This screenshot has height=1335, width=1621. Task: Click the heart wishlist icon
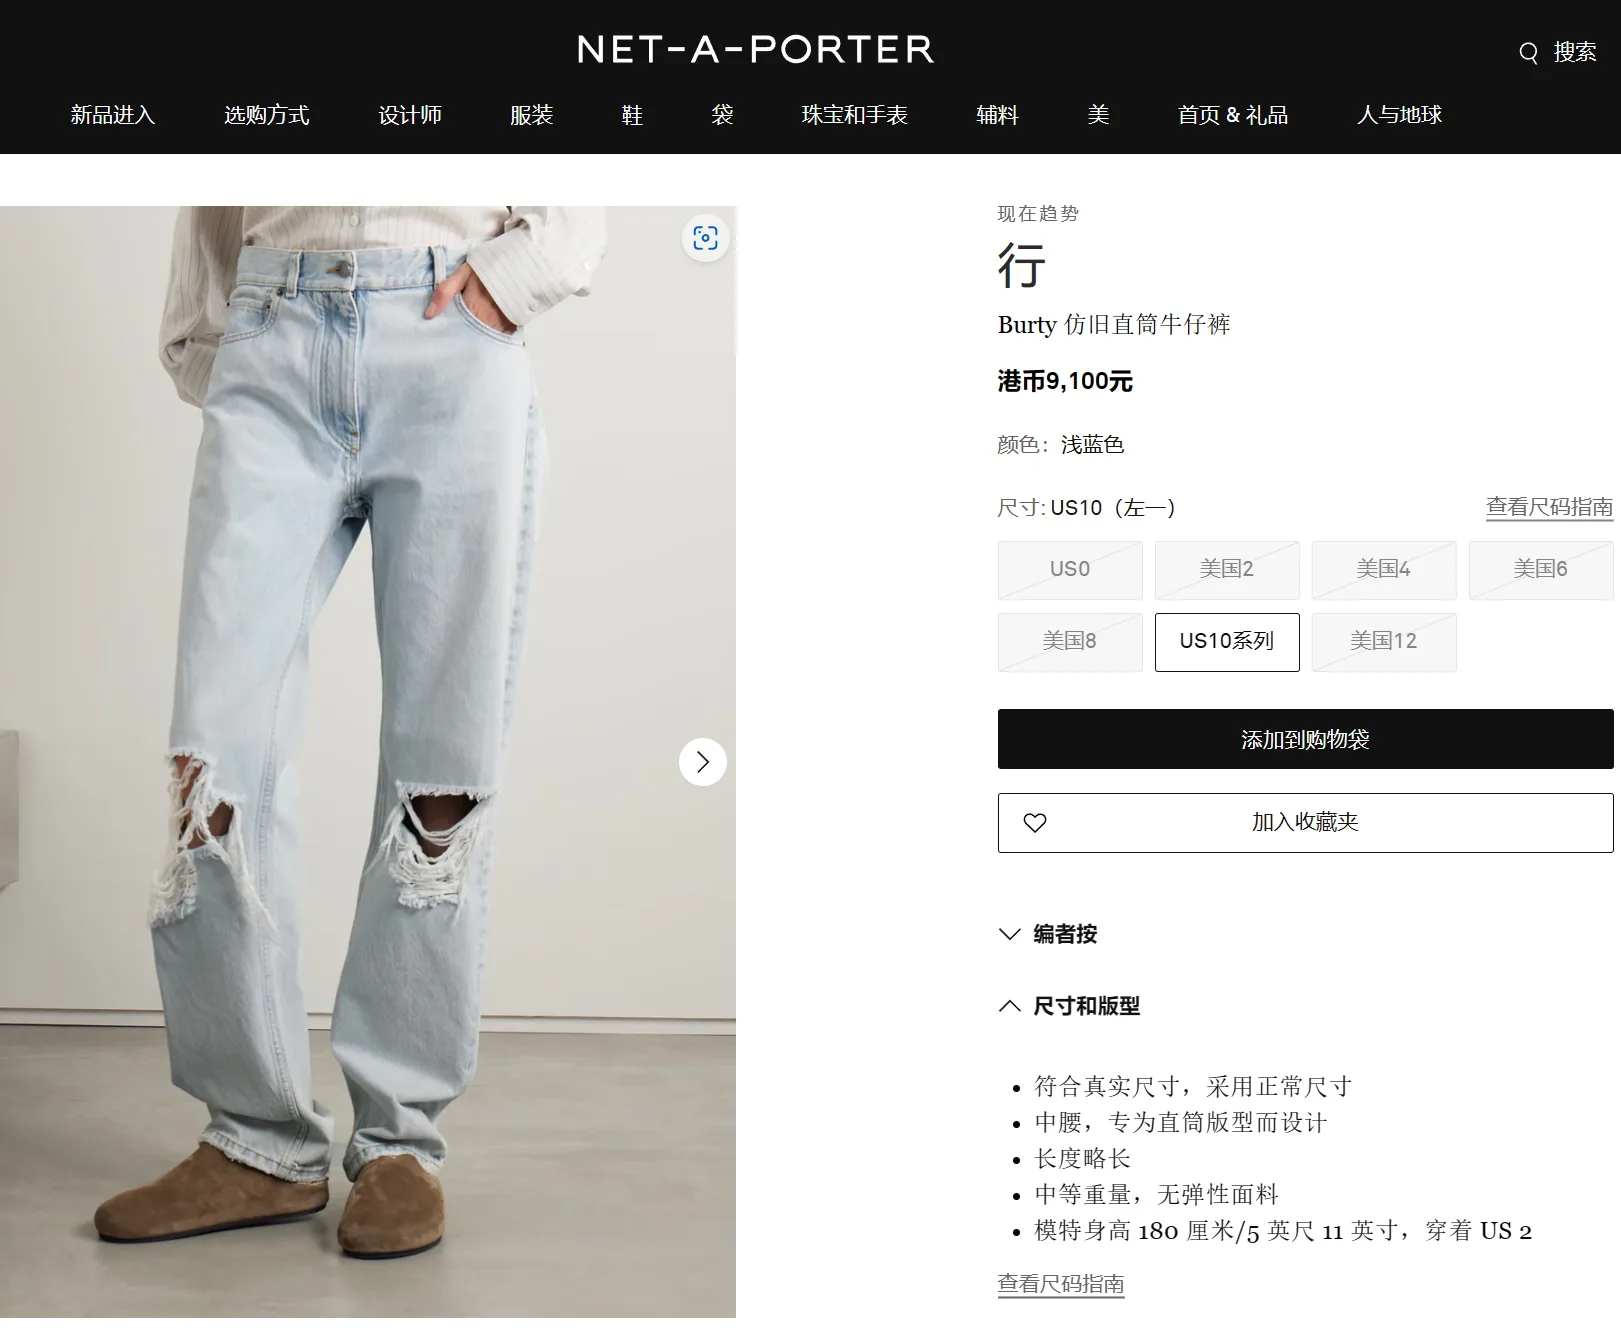coord(1035,823)
